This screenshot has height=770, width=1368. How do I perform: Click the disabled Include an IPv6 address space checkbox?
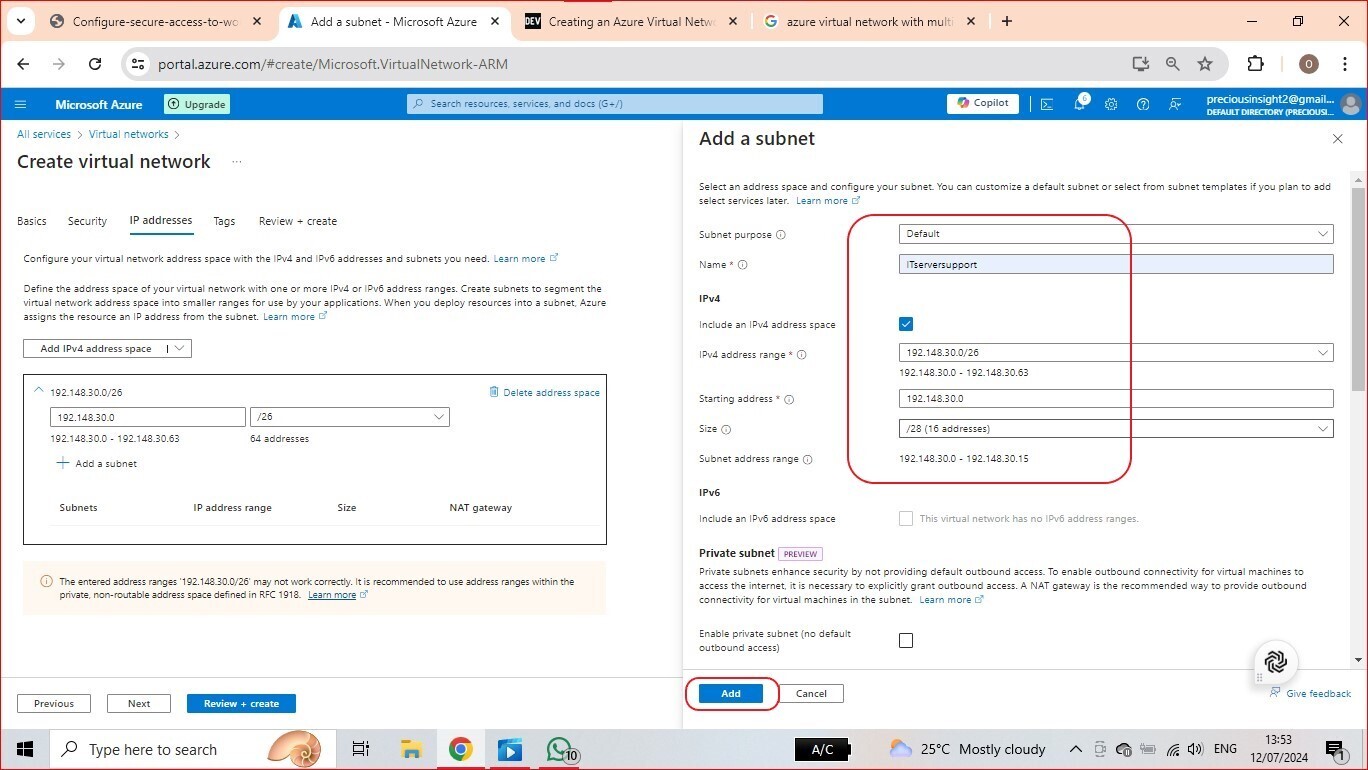[906, 518]
